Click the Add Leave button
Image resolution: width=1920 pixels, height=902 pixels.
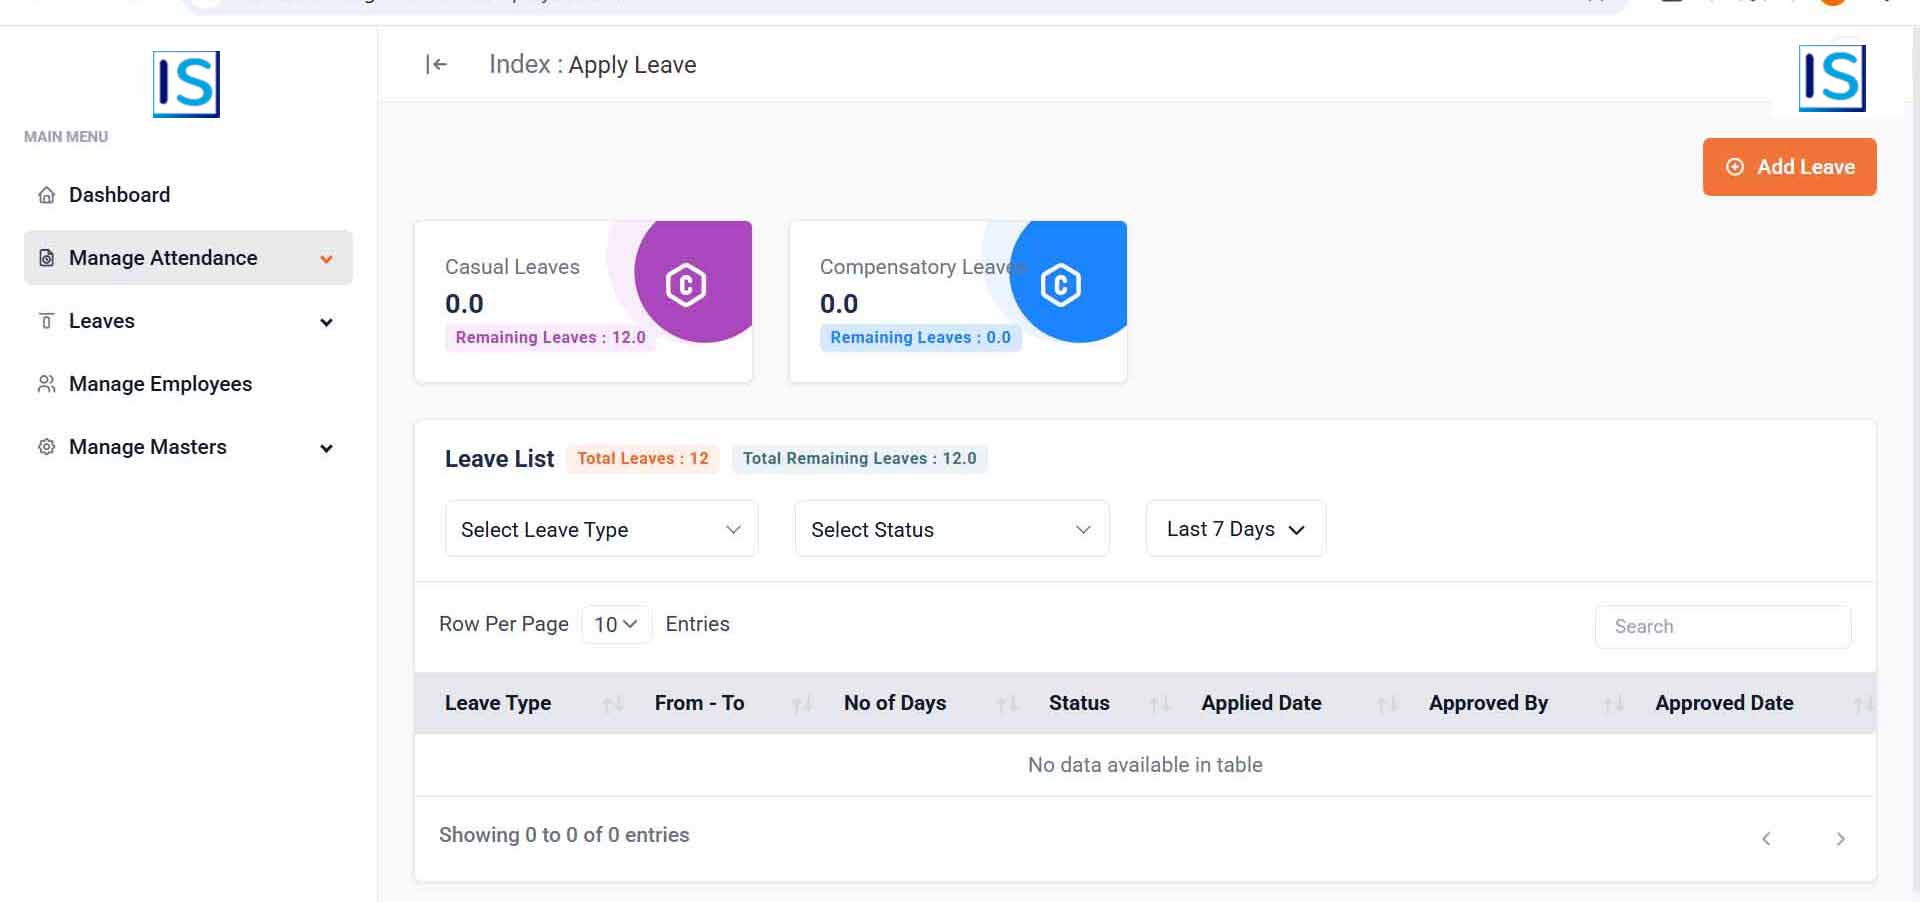point(1789,167)
